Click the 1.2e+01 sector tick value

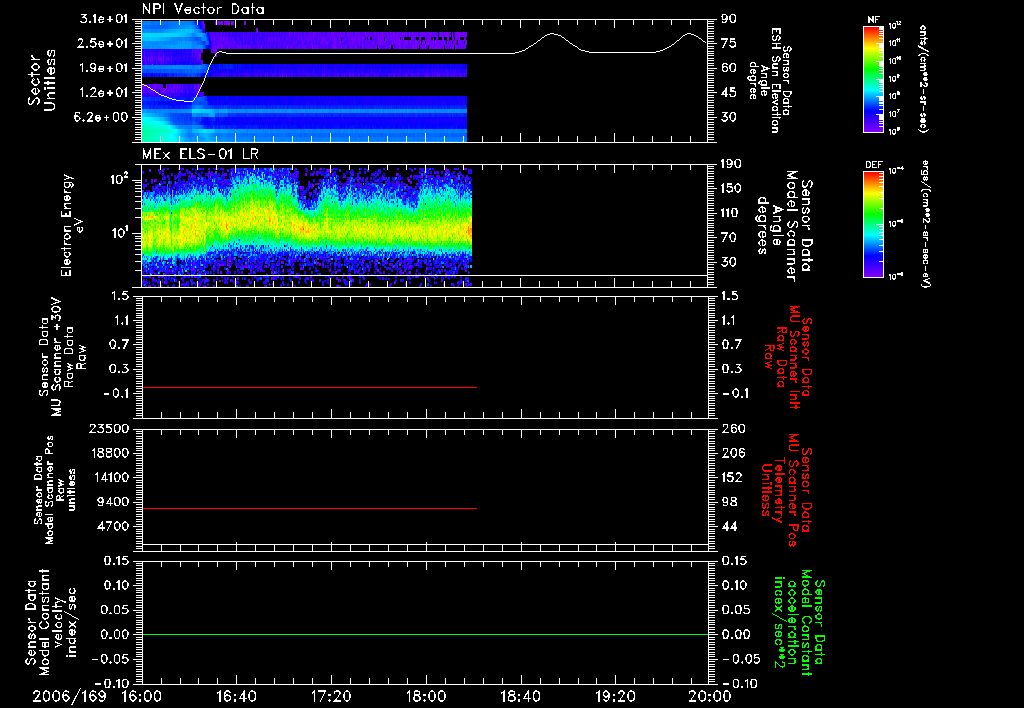point(104,93)
